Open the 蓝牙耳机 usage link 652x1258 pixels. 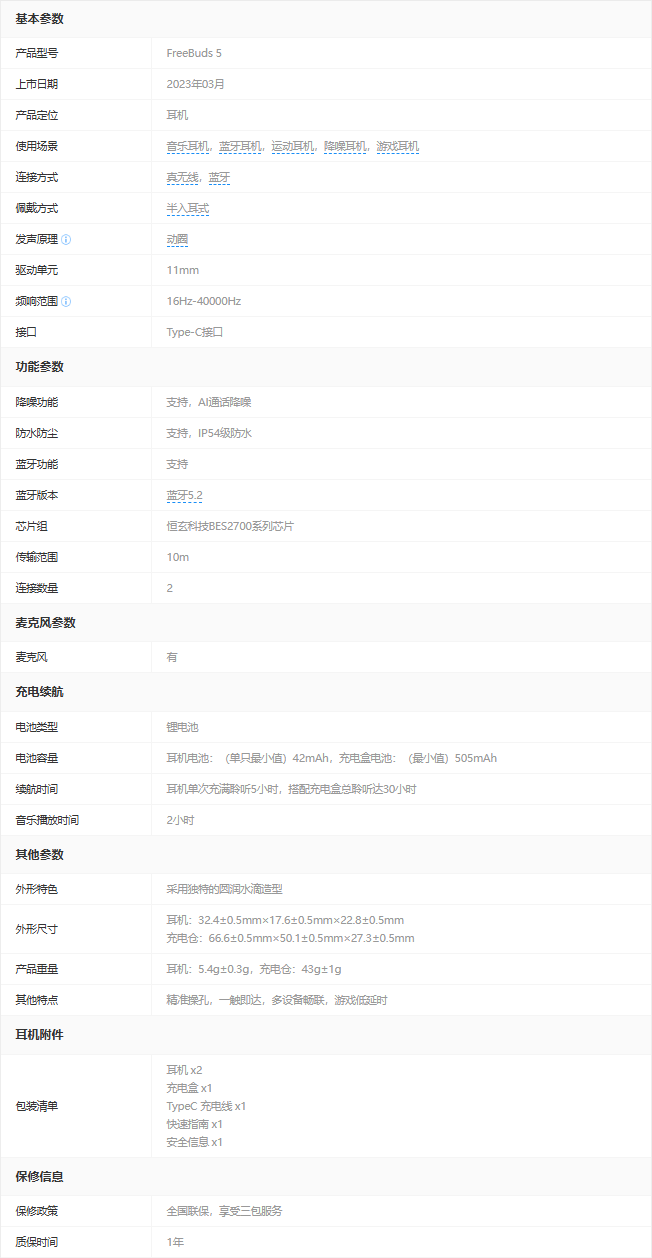click(x=240, y=146)
